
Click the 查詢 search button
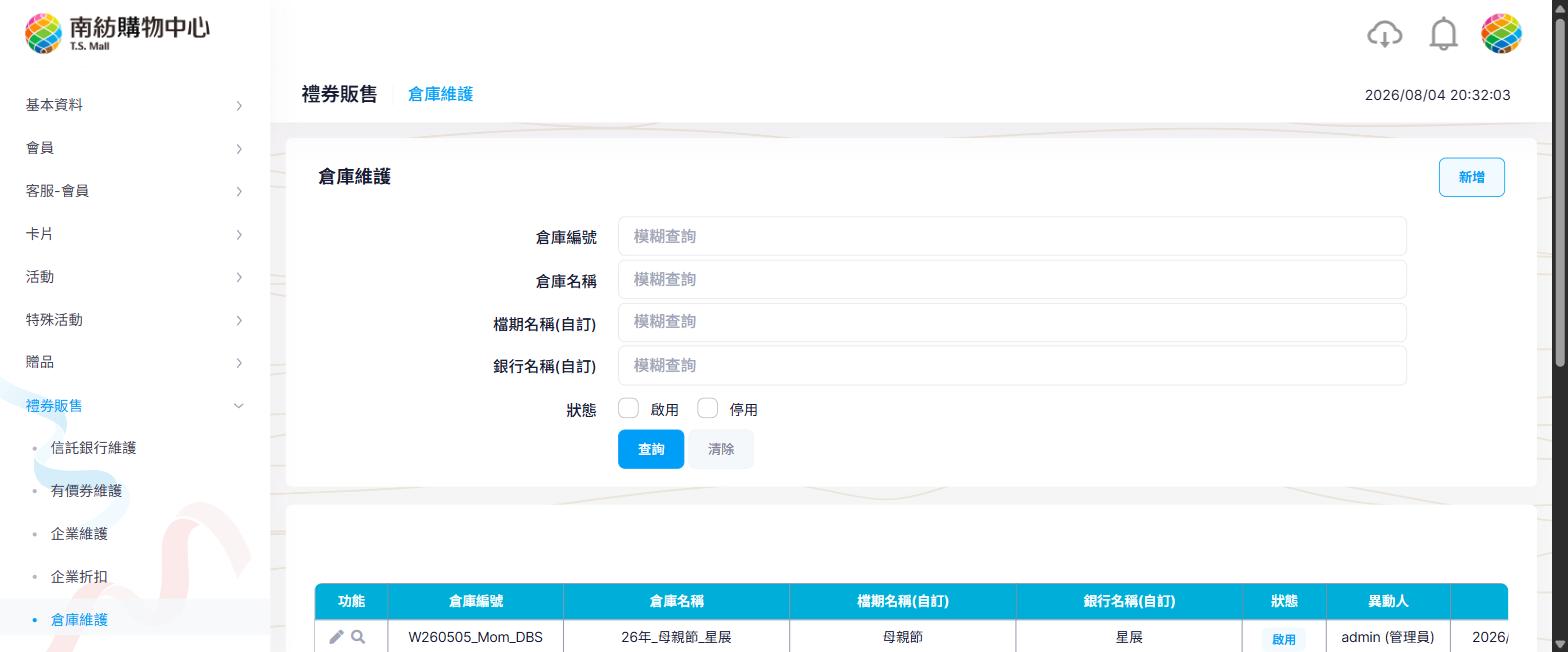651,449
